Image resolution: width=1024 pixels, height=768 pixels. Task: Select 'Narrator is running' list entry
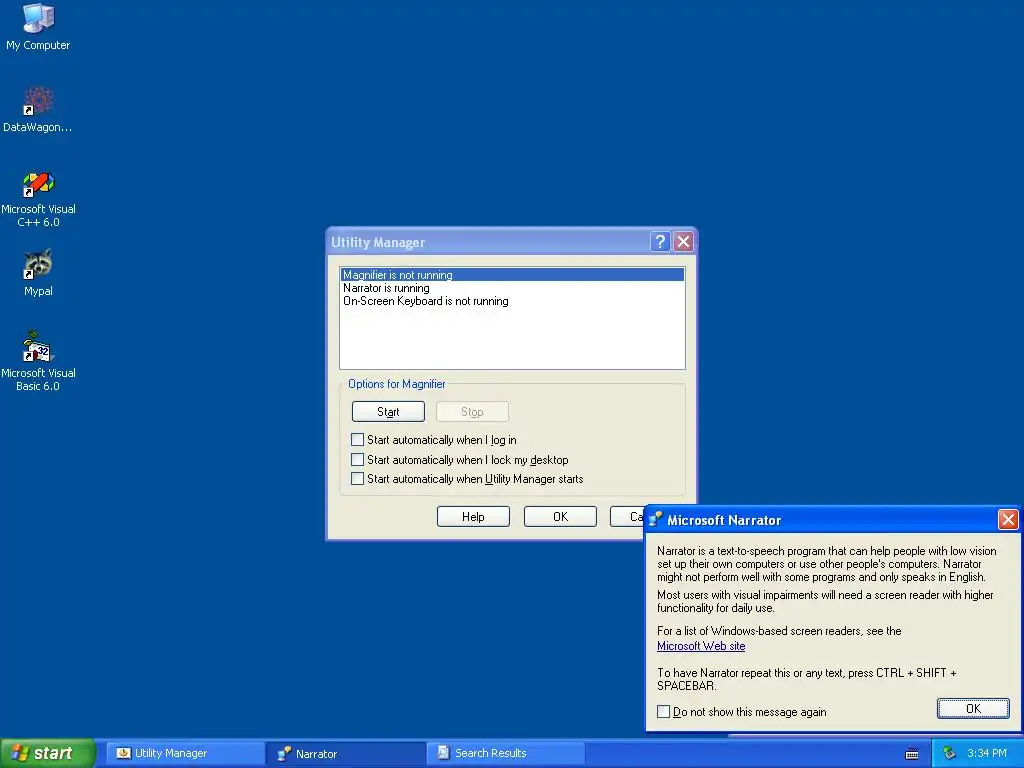coord(512,288)
